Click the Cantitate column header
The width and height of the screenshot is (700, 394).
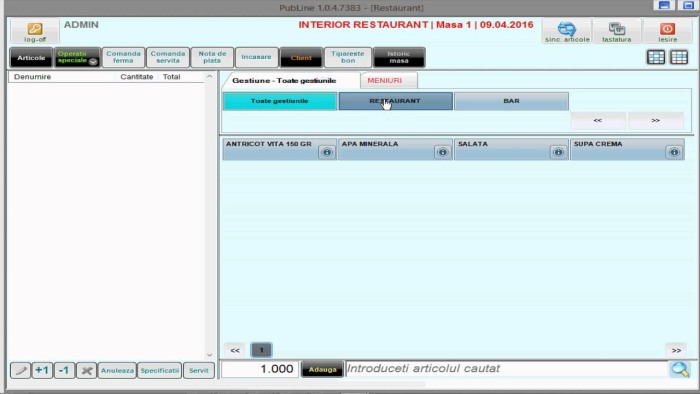pyautogui.click(x=137, y=77)
